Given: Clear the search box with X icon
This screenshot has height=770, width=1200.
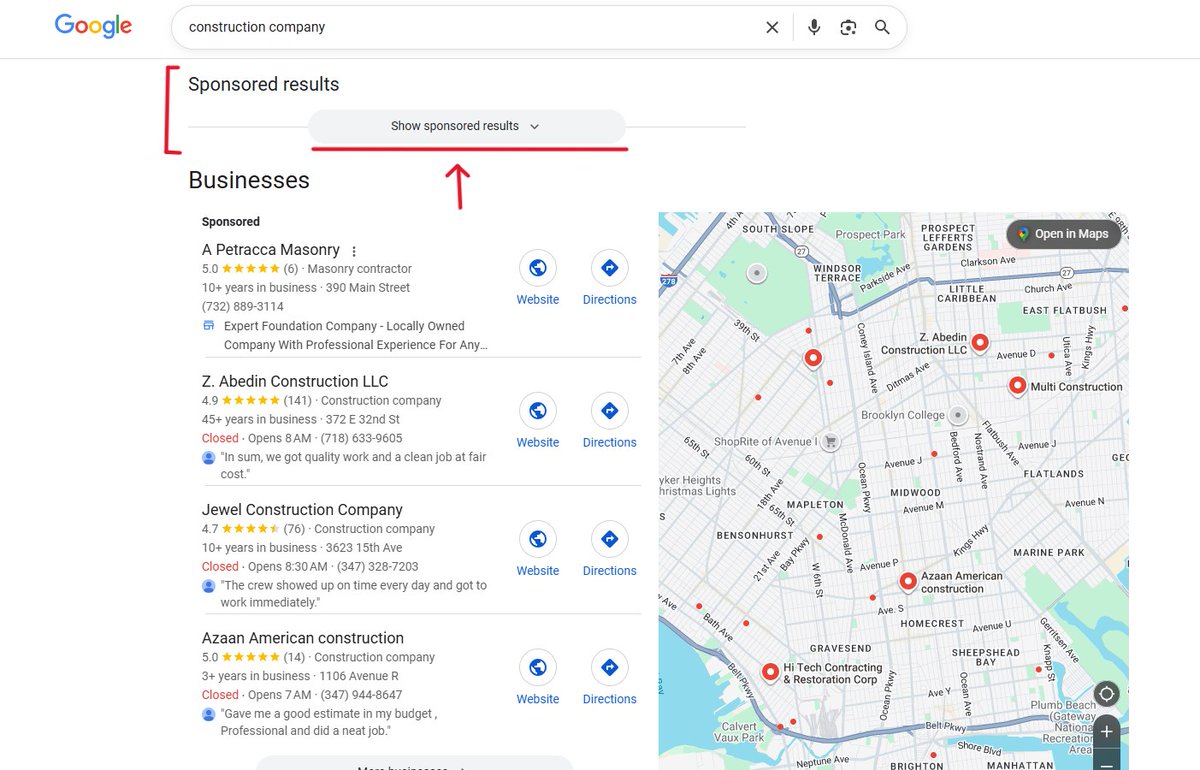Looking at the screenshot, I should pos(772,28).
